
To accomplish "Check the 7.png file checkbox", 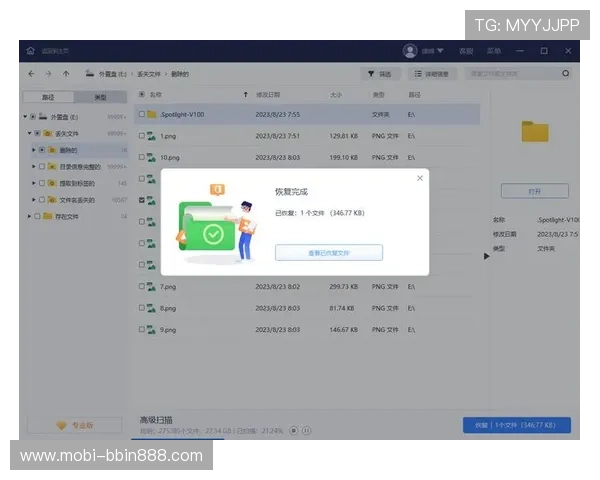I will pos(142,286).
